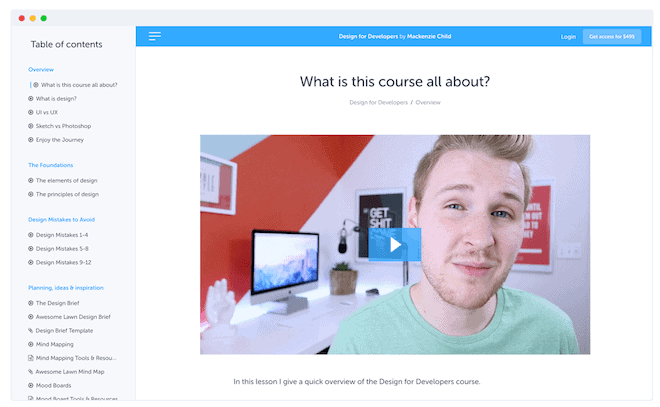
Task: Click the attachment icon beside 'Design Brief Template'
Action: coord(31,330)
